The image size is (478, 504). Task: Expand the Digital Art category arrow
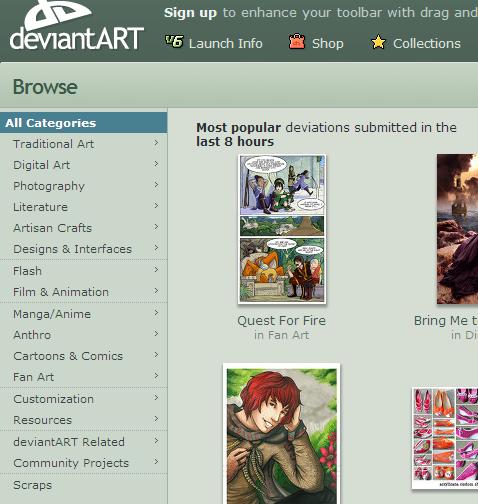pos(156,164)
